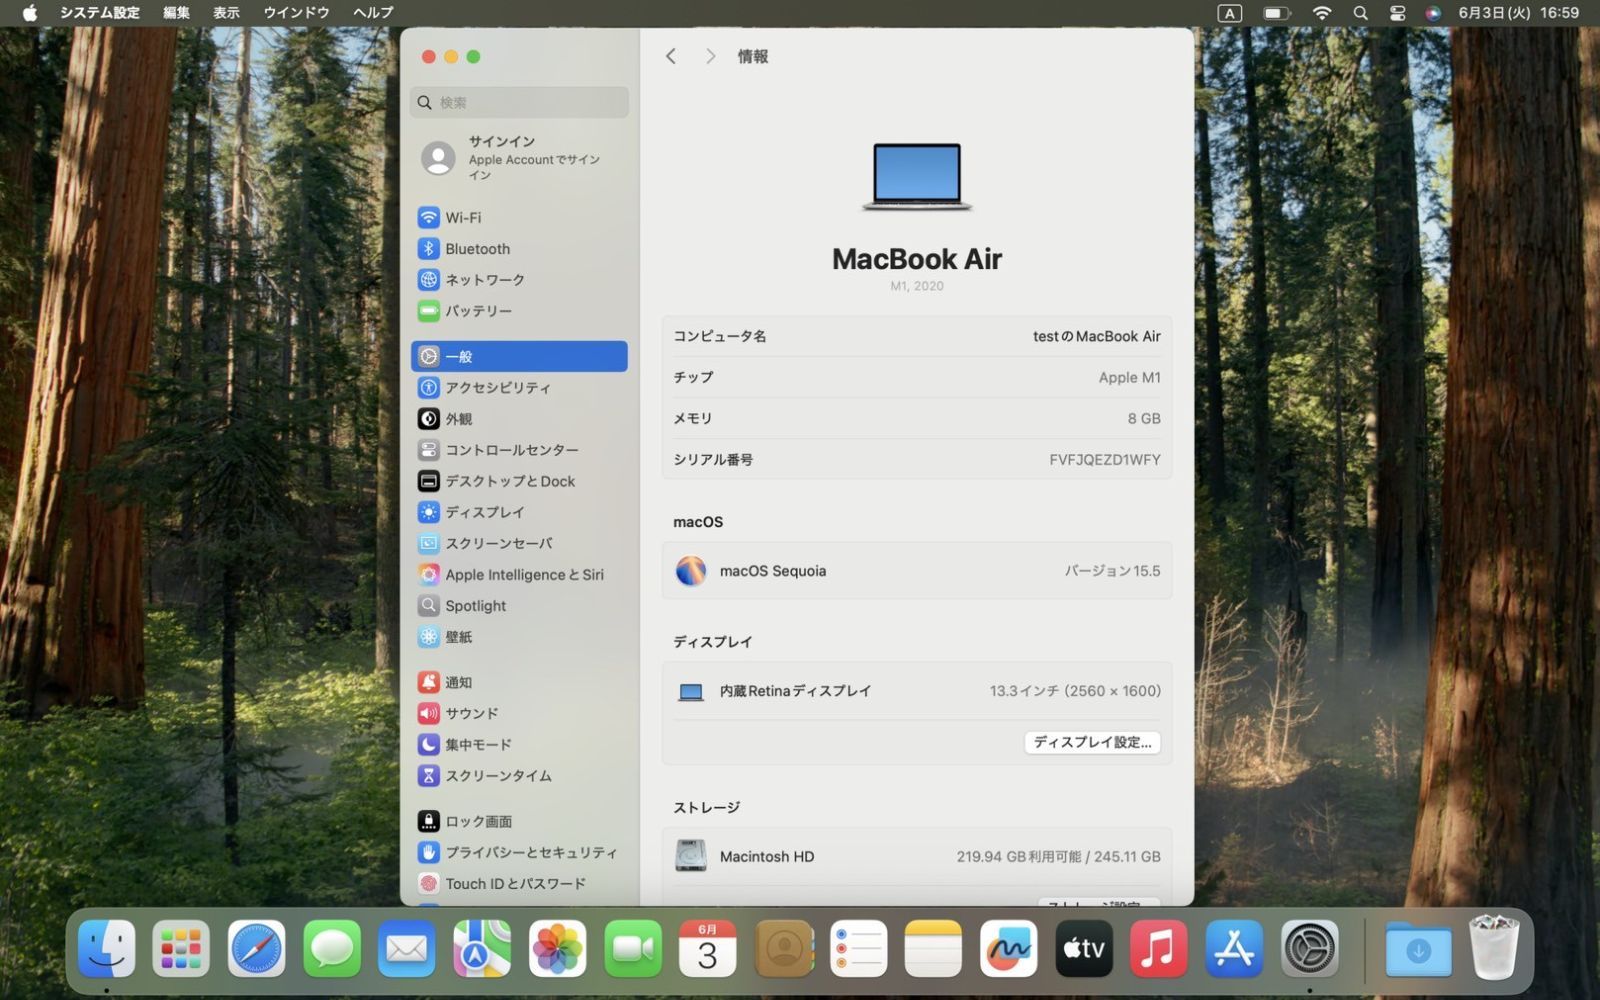1600x1000 pixels.
Task: Click the Apple M1 chip value
Action: click(x=1129, y=377)
